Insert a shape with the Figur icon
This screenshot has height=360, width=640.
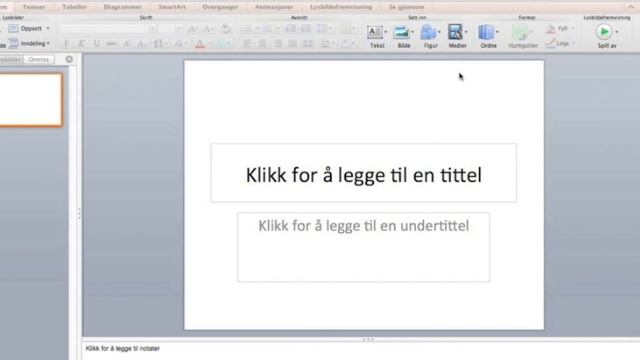429,32
